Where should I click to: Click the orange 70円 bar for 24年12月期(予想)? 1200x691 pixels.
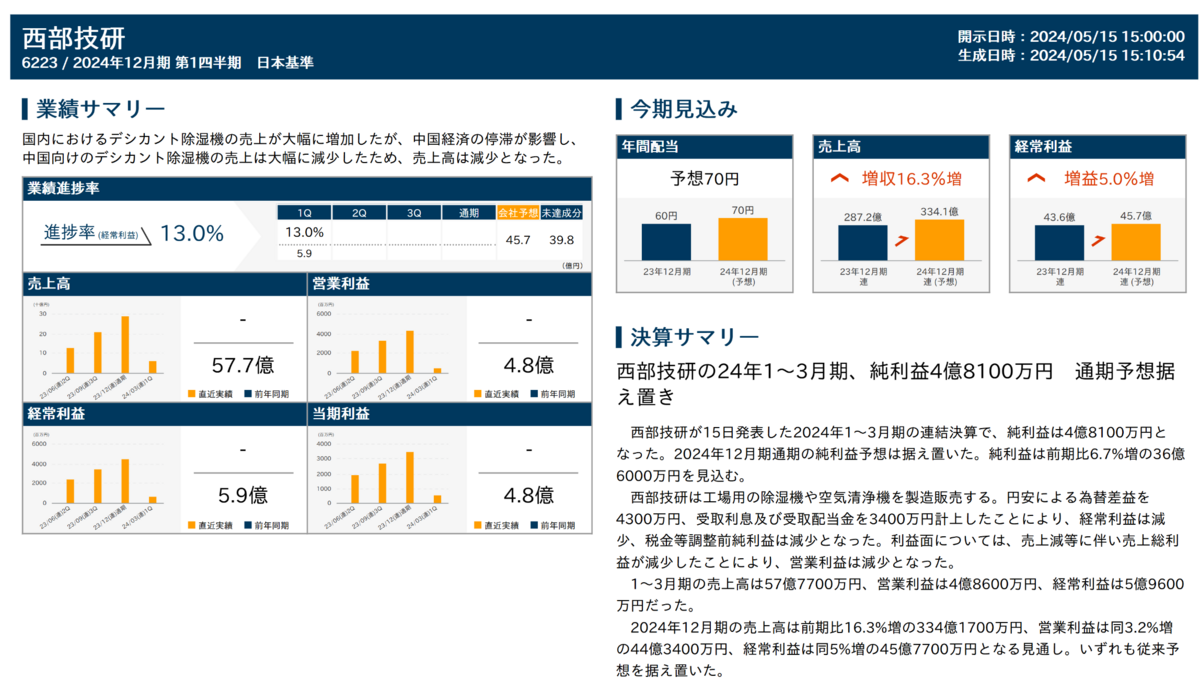(x=743, y=238)
